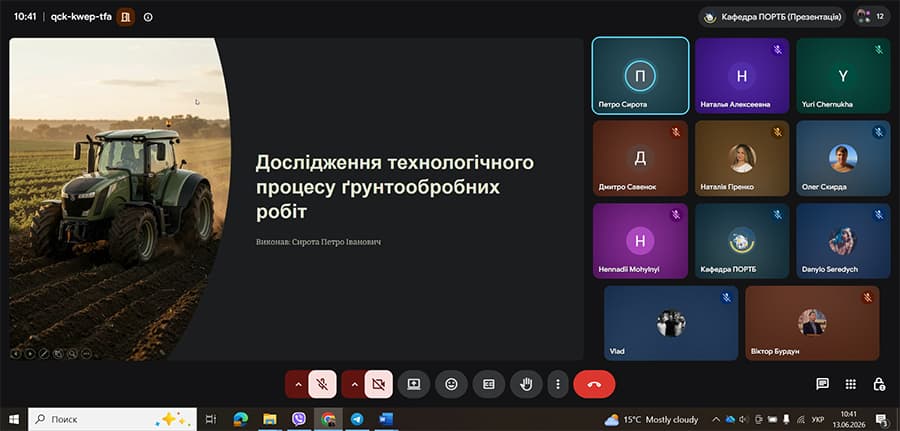Open Viber from the taskbar
The height and width of the screenshot is (431, 900).
(x=299, y=420)
